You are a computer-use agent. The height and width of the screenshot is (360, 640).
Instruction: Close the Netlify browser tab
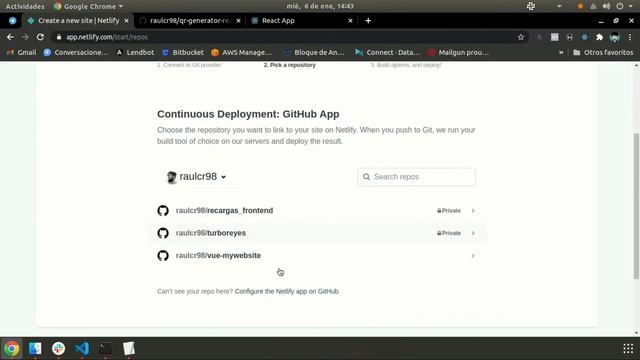pyautogui.click(x=127, y=20)
